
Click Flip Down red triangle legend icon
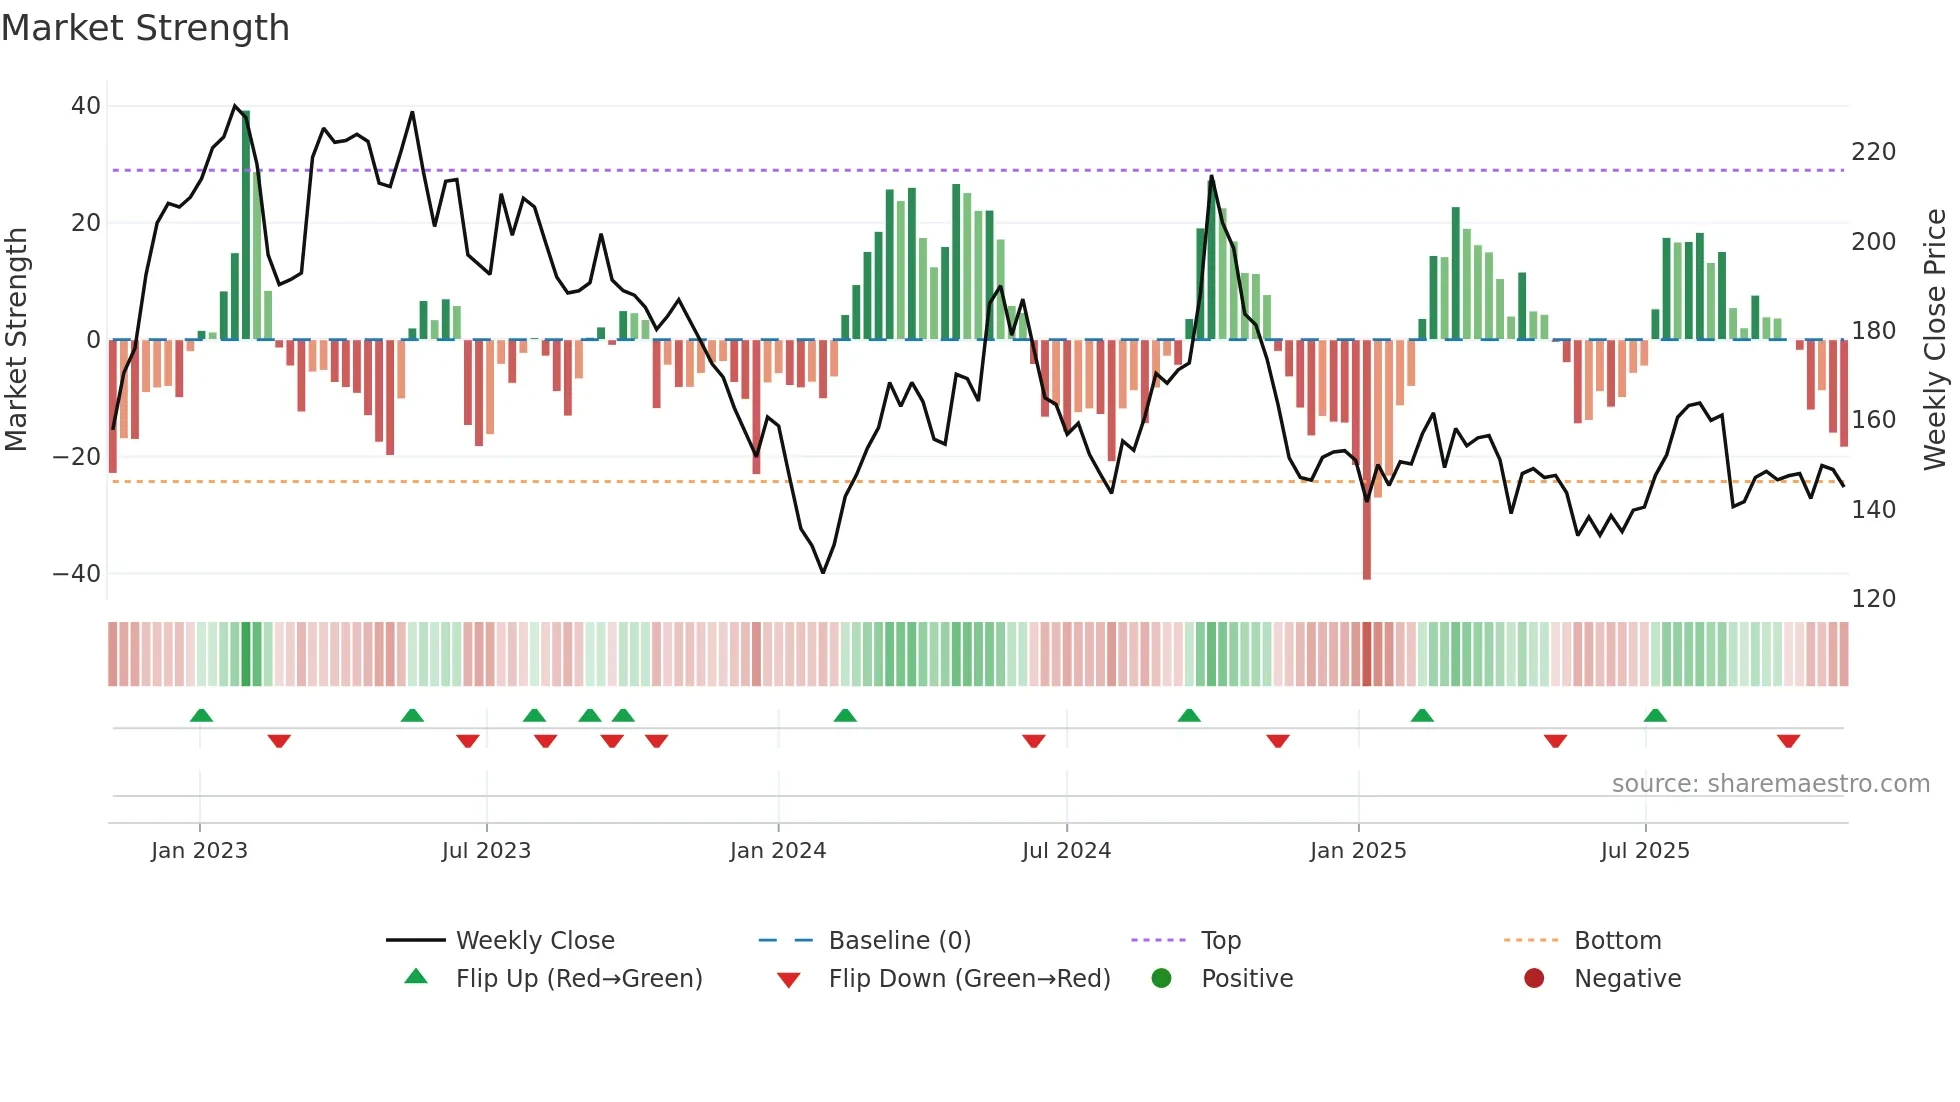tap(788, 980)
